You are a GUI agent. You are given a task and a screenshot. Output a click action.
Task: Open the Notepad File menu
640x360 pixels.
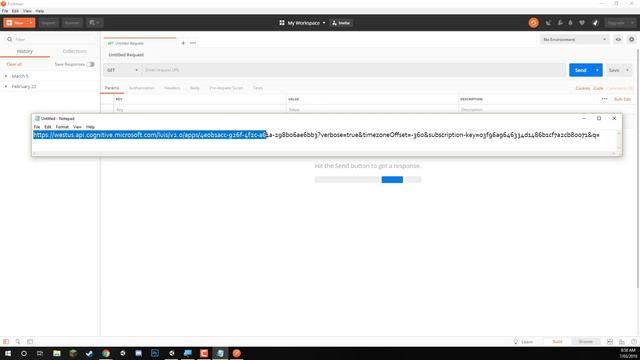click(37, 127)
